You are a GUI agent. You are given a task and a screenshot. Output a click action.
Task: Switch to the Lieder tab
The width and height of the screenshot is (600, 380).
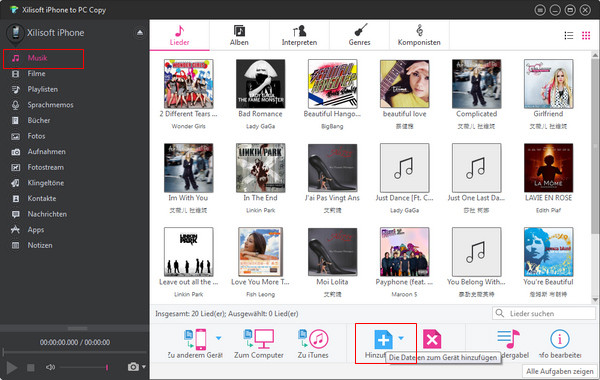coord(179,35)
